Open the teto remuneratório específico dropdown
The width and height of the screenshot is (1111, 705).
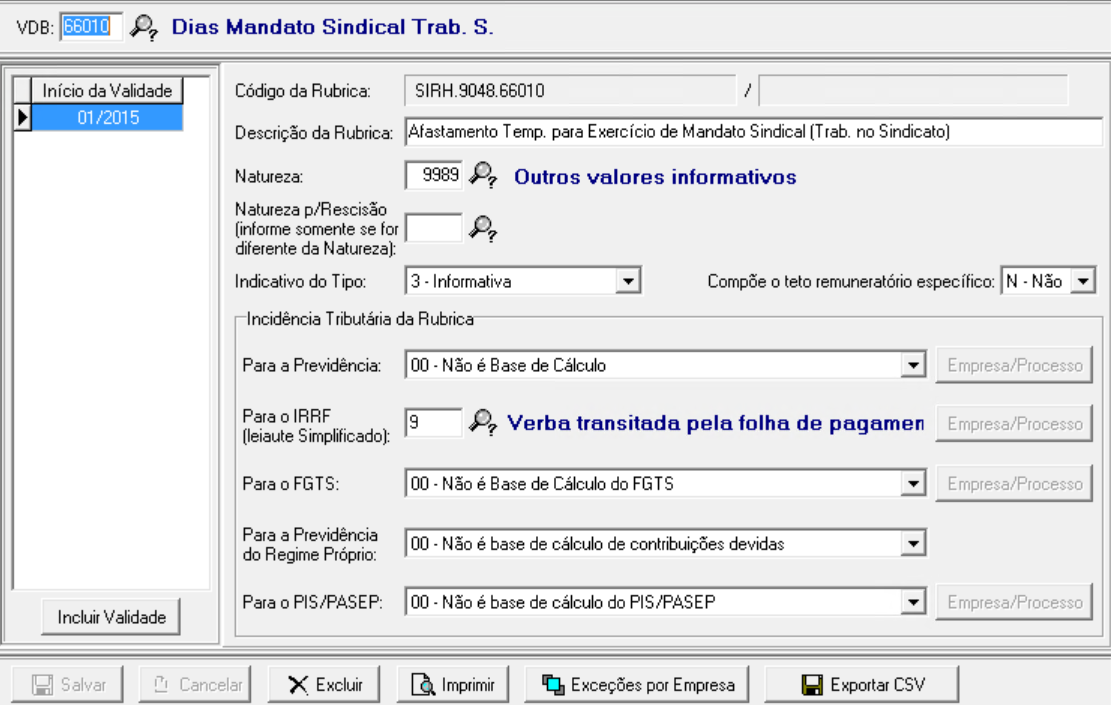1080,282
